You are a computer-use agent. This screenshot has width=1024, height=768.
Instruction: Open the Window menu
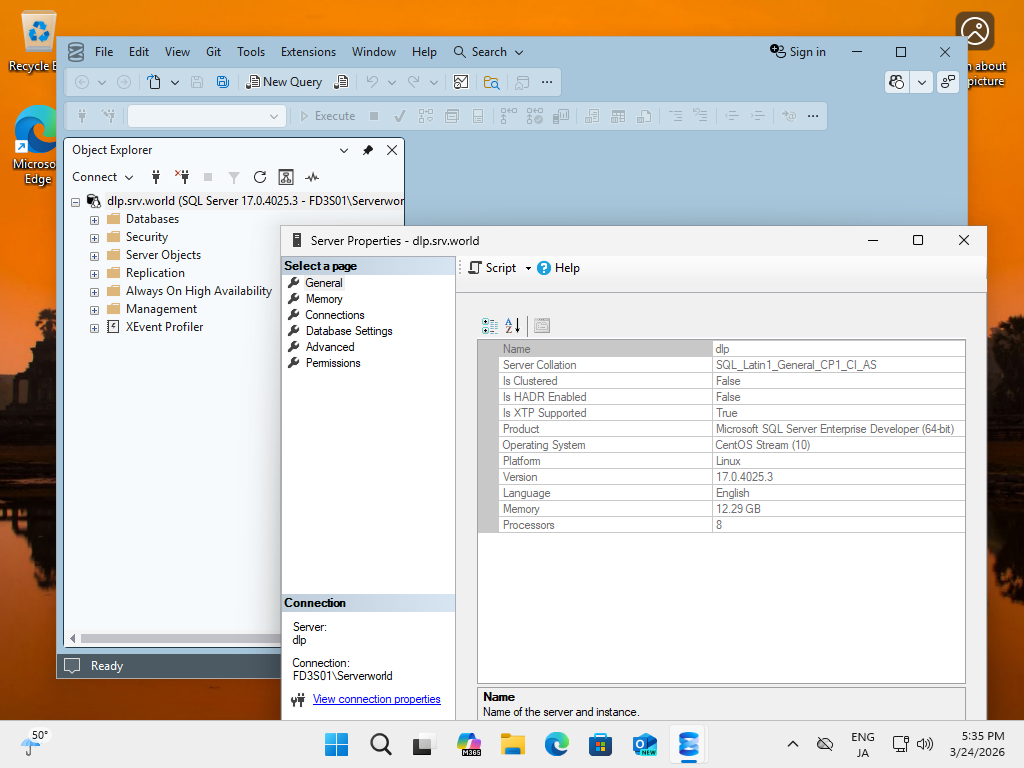pyautogui.click(x=374, y=52)
